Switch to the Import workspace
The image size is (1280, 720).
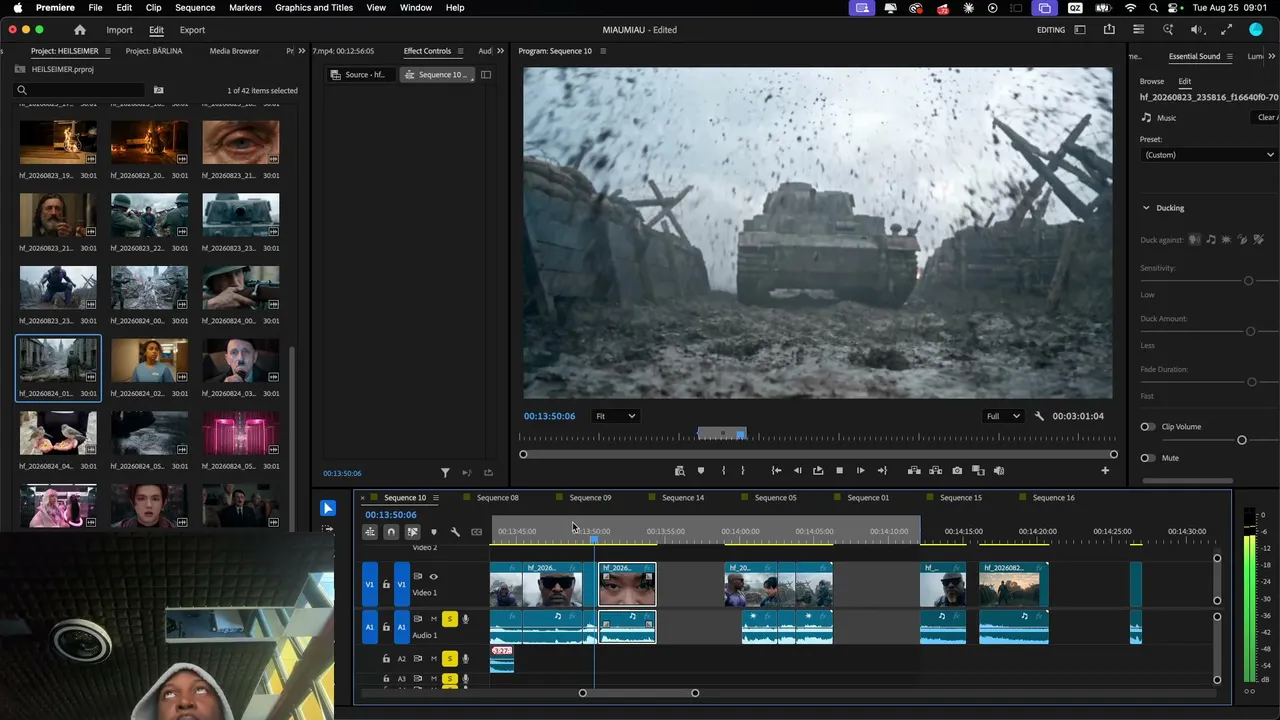[x=119, y=30]
